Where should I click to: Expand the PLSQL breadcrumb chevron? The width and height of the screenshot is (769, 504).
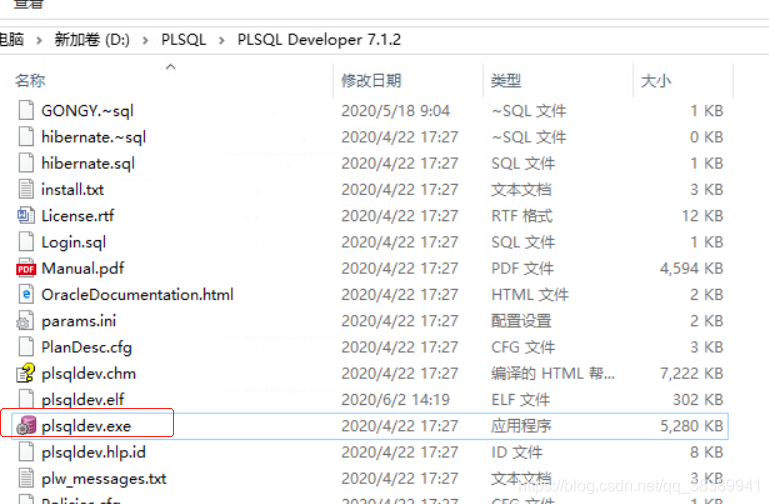222,40
